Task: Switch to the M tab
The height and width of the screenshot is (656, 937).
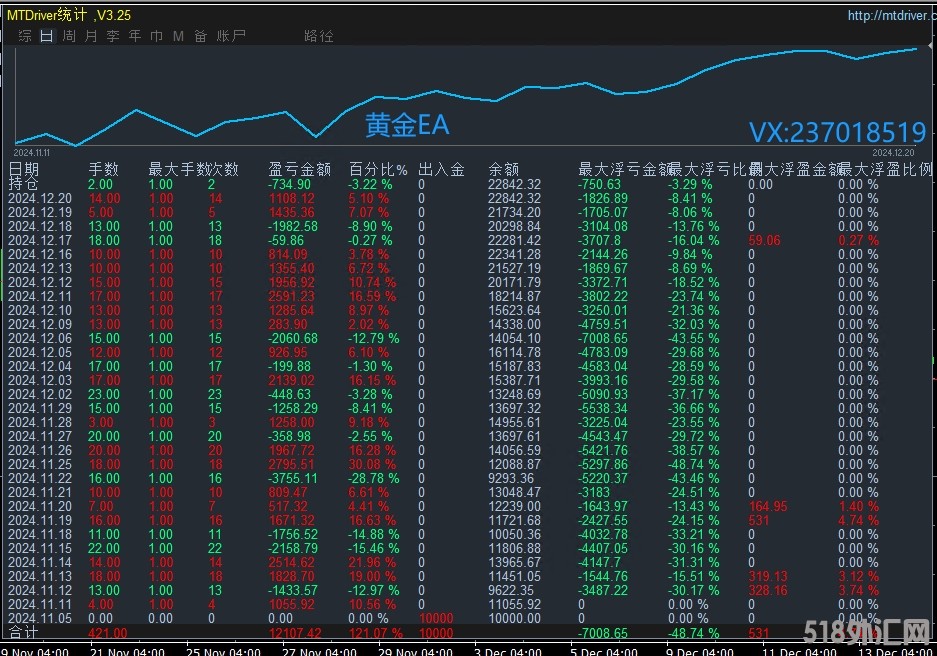Action: pos(178,36)
